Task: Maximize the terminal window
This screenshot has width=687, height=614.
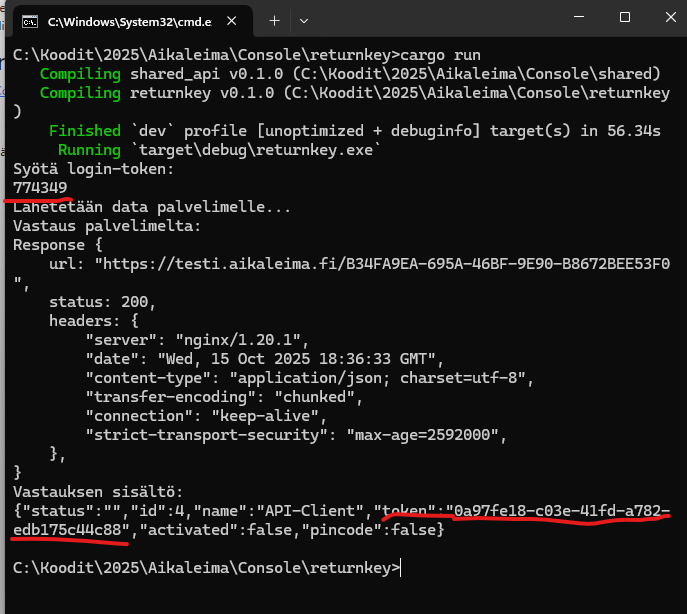Action: 624,18
